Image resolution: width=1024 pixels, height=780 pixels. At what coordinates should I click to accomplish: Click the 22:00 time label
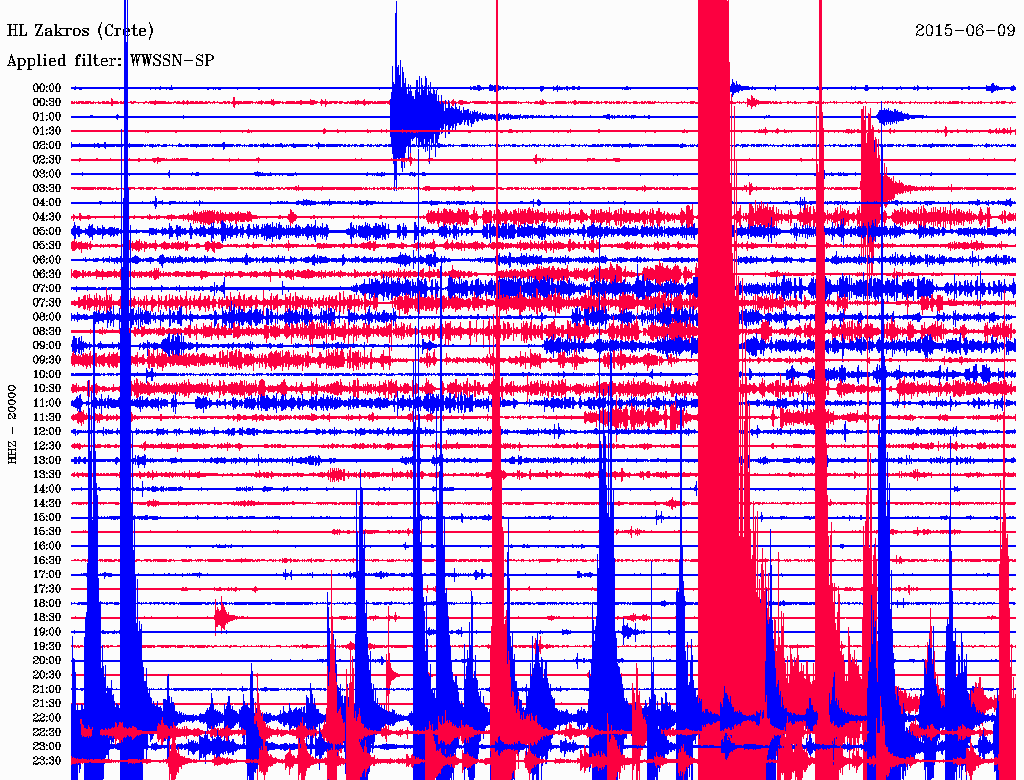click(47, 718)
